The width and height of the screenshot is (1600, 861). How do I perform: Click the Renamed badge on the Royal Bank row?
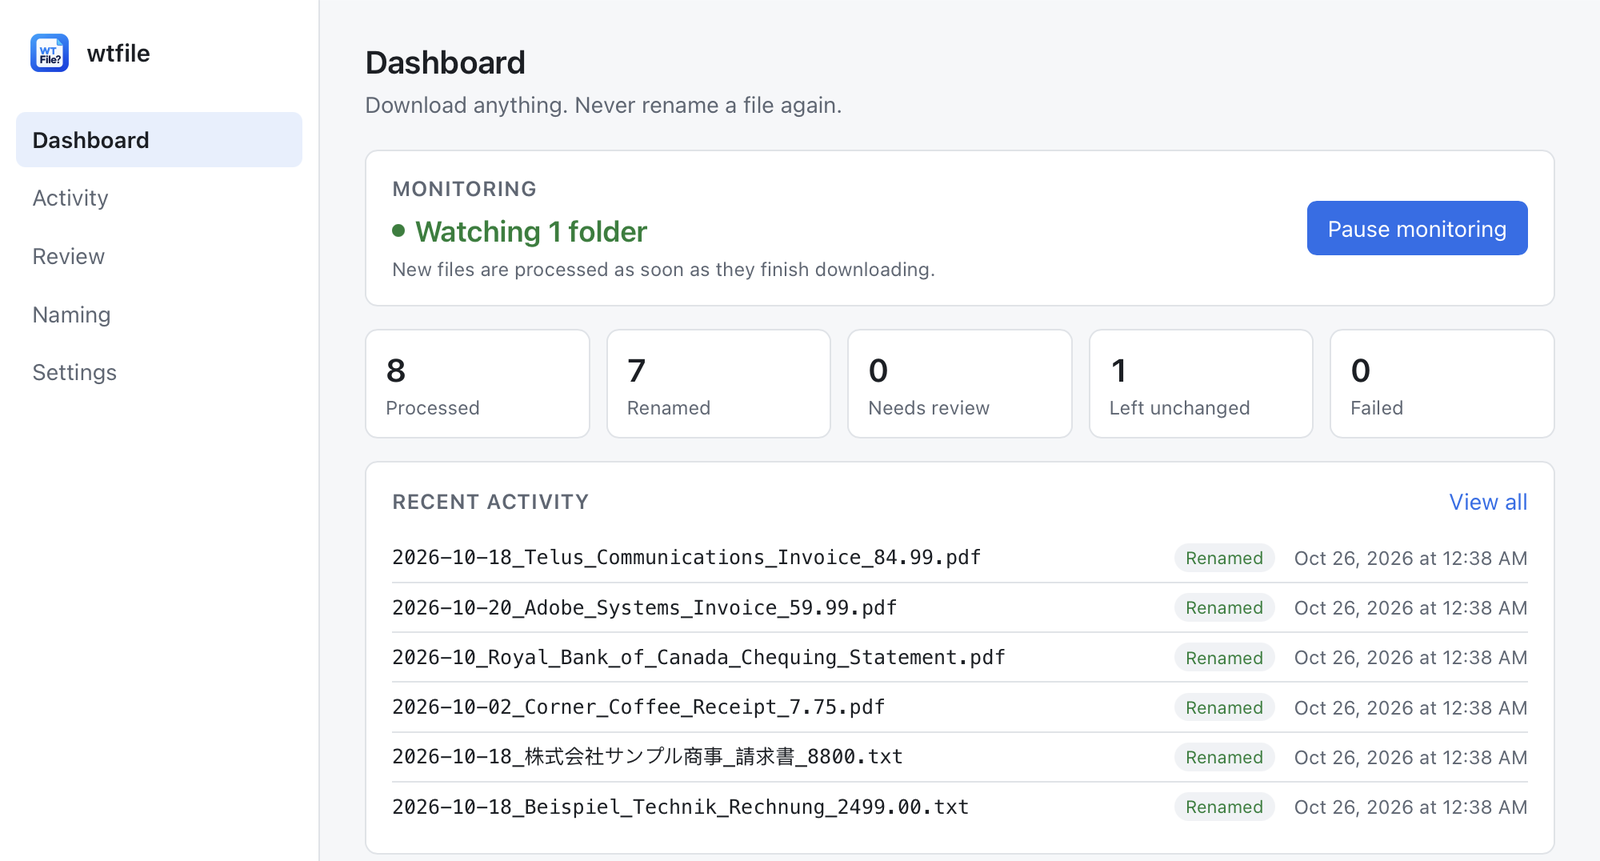1224,658
